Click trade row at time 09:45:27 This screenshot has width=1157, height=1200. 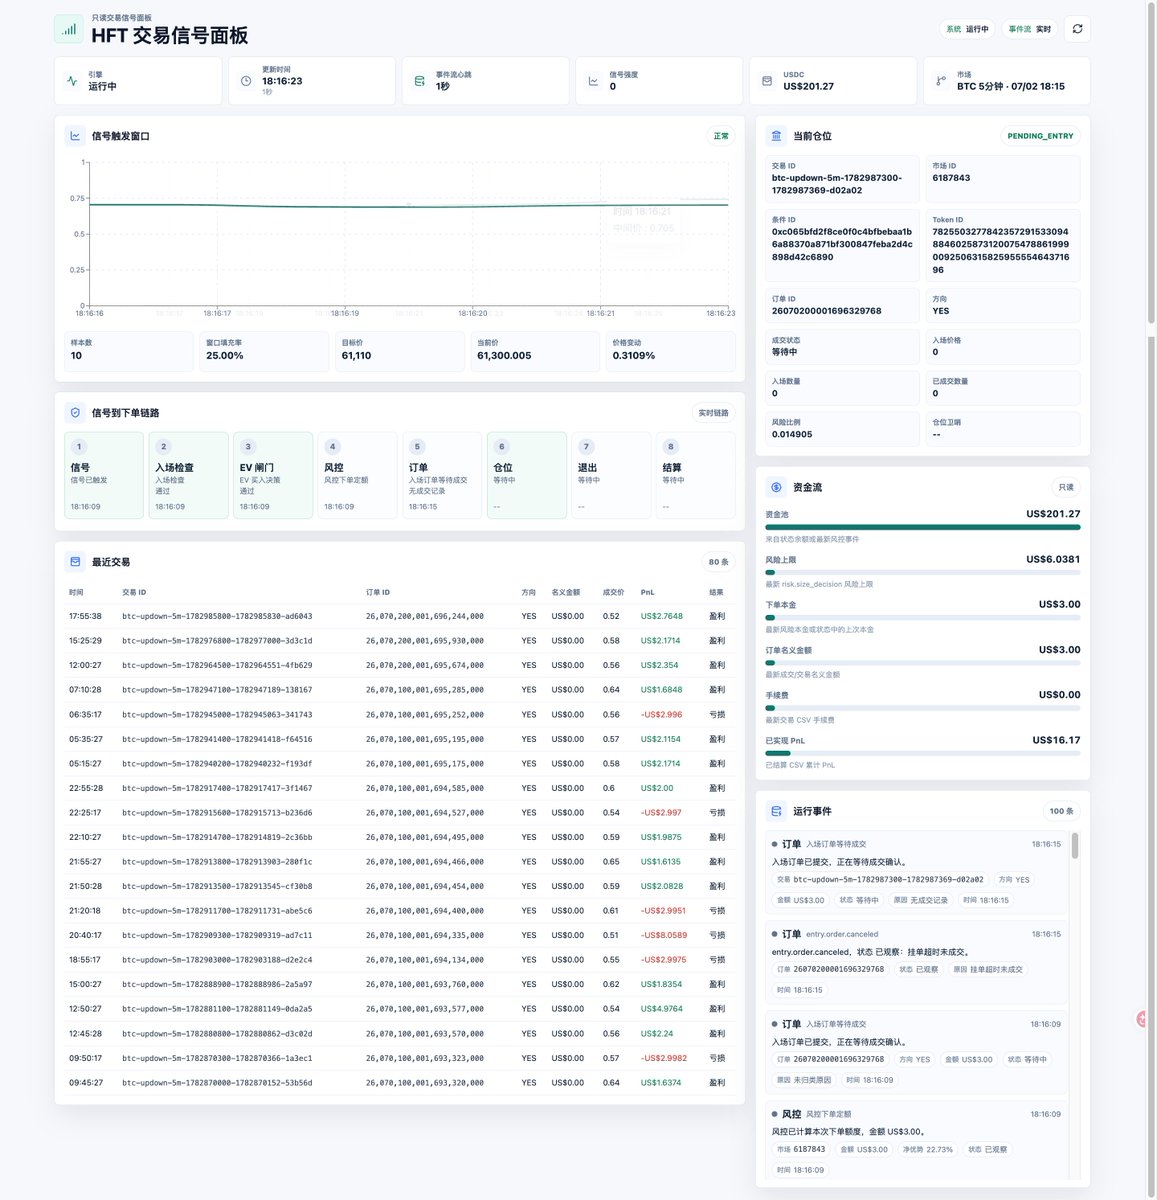[x=400, y=1083]
